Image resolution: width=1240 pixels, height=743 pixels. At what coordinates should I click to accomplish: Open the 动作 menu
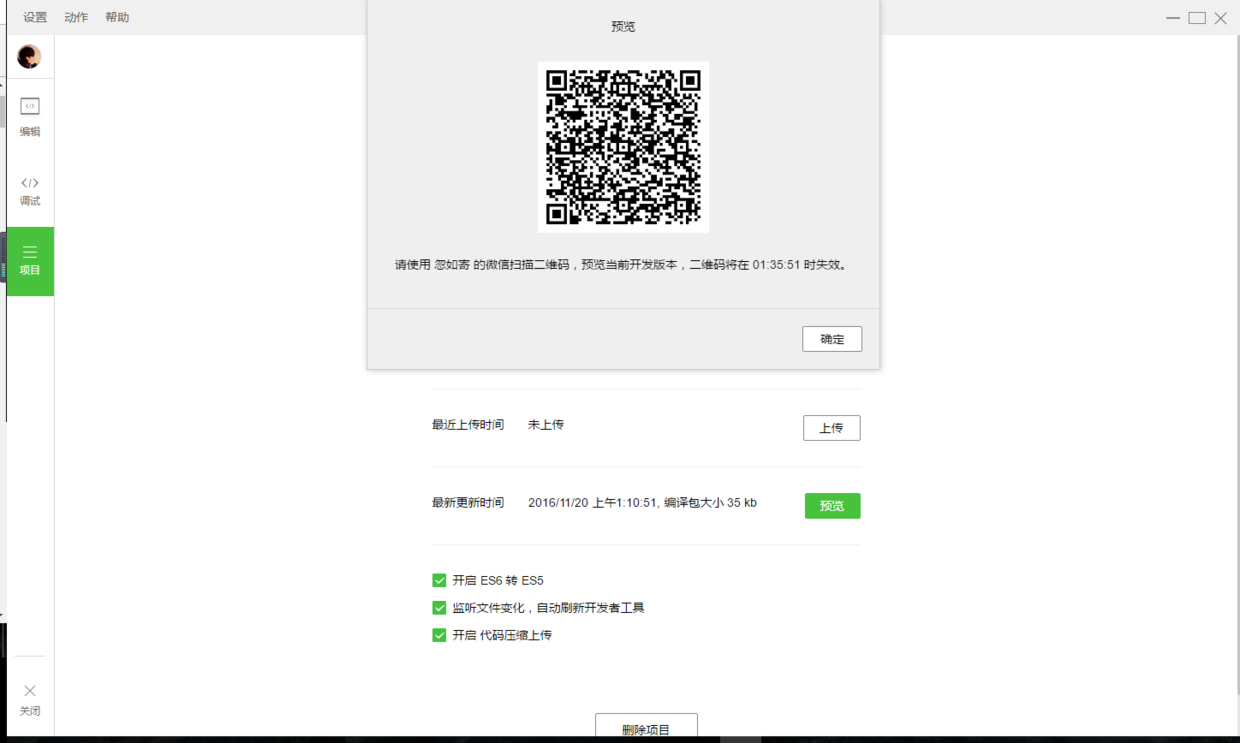(x=76, y=17)
